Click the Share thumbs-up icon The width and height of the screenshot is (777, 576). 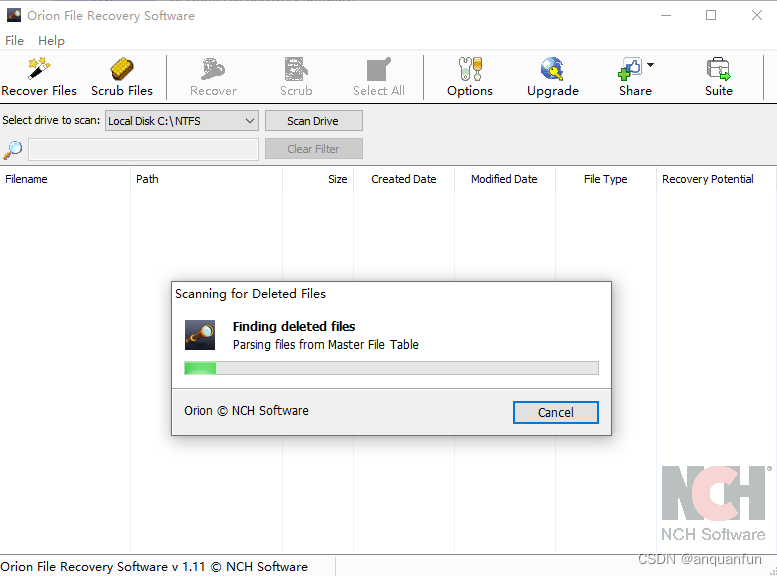[630, 69]
